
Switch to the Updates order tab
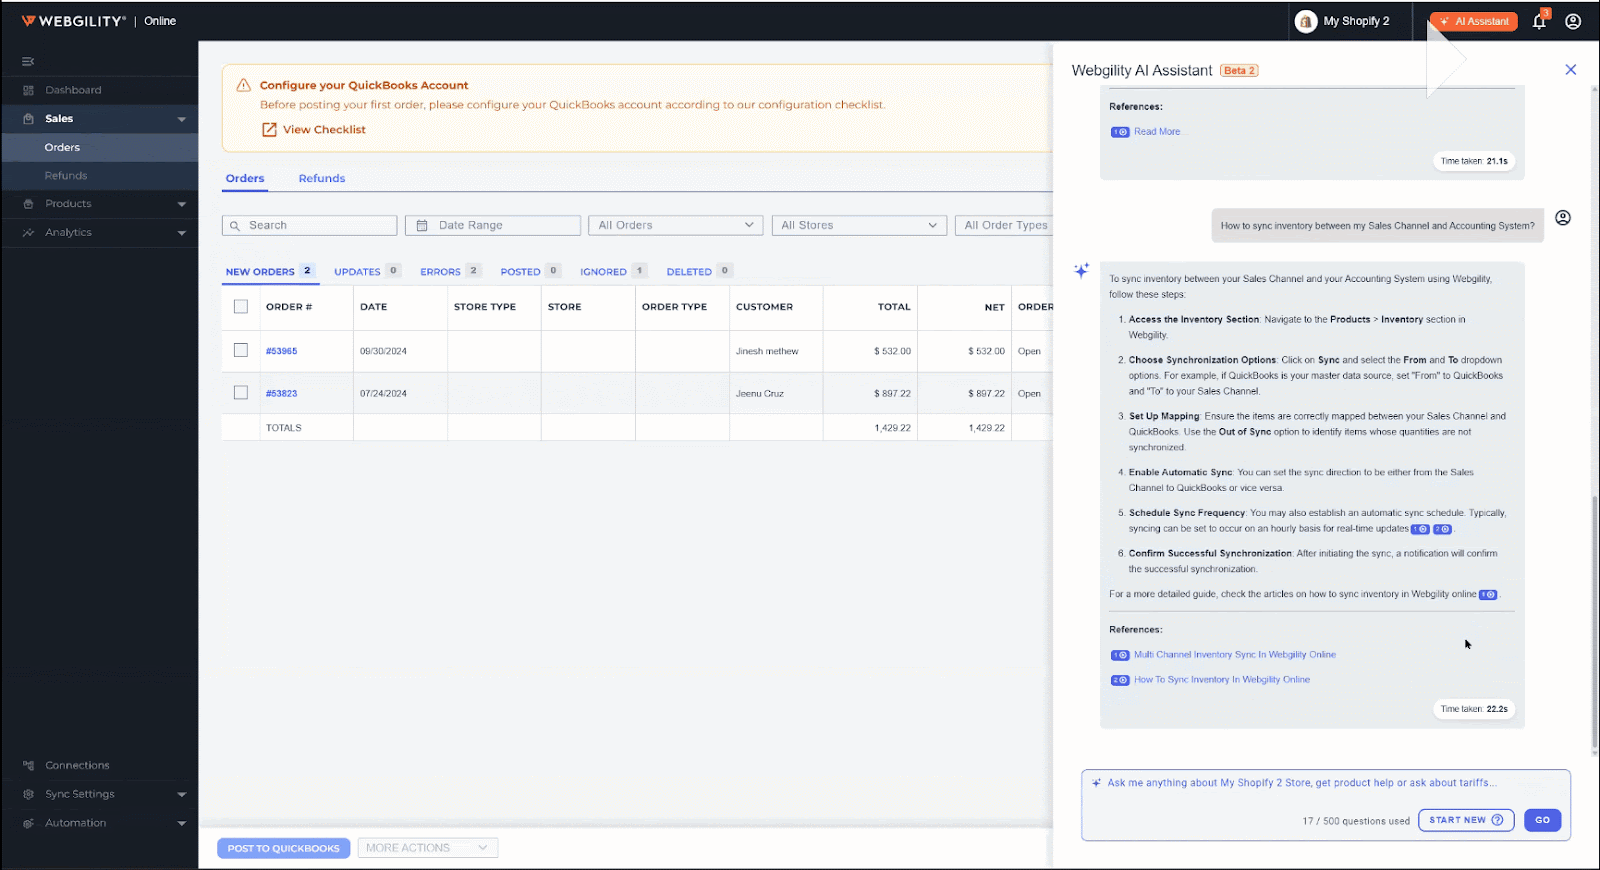coord(367,272)
